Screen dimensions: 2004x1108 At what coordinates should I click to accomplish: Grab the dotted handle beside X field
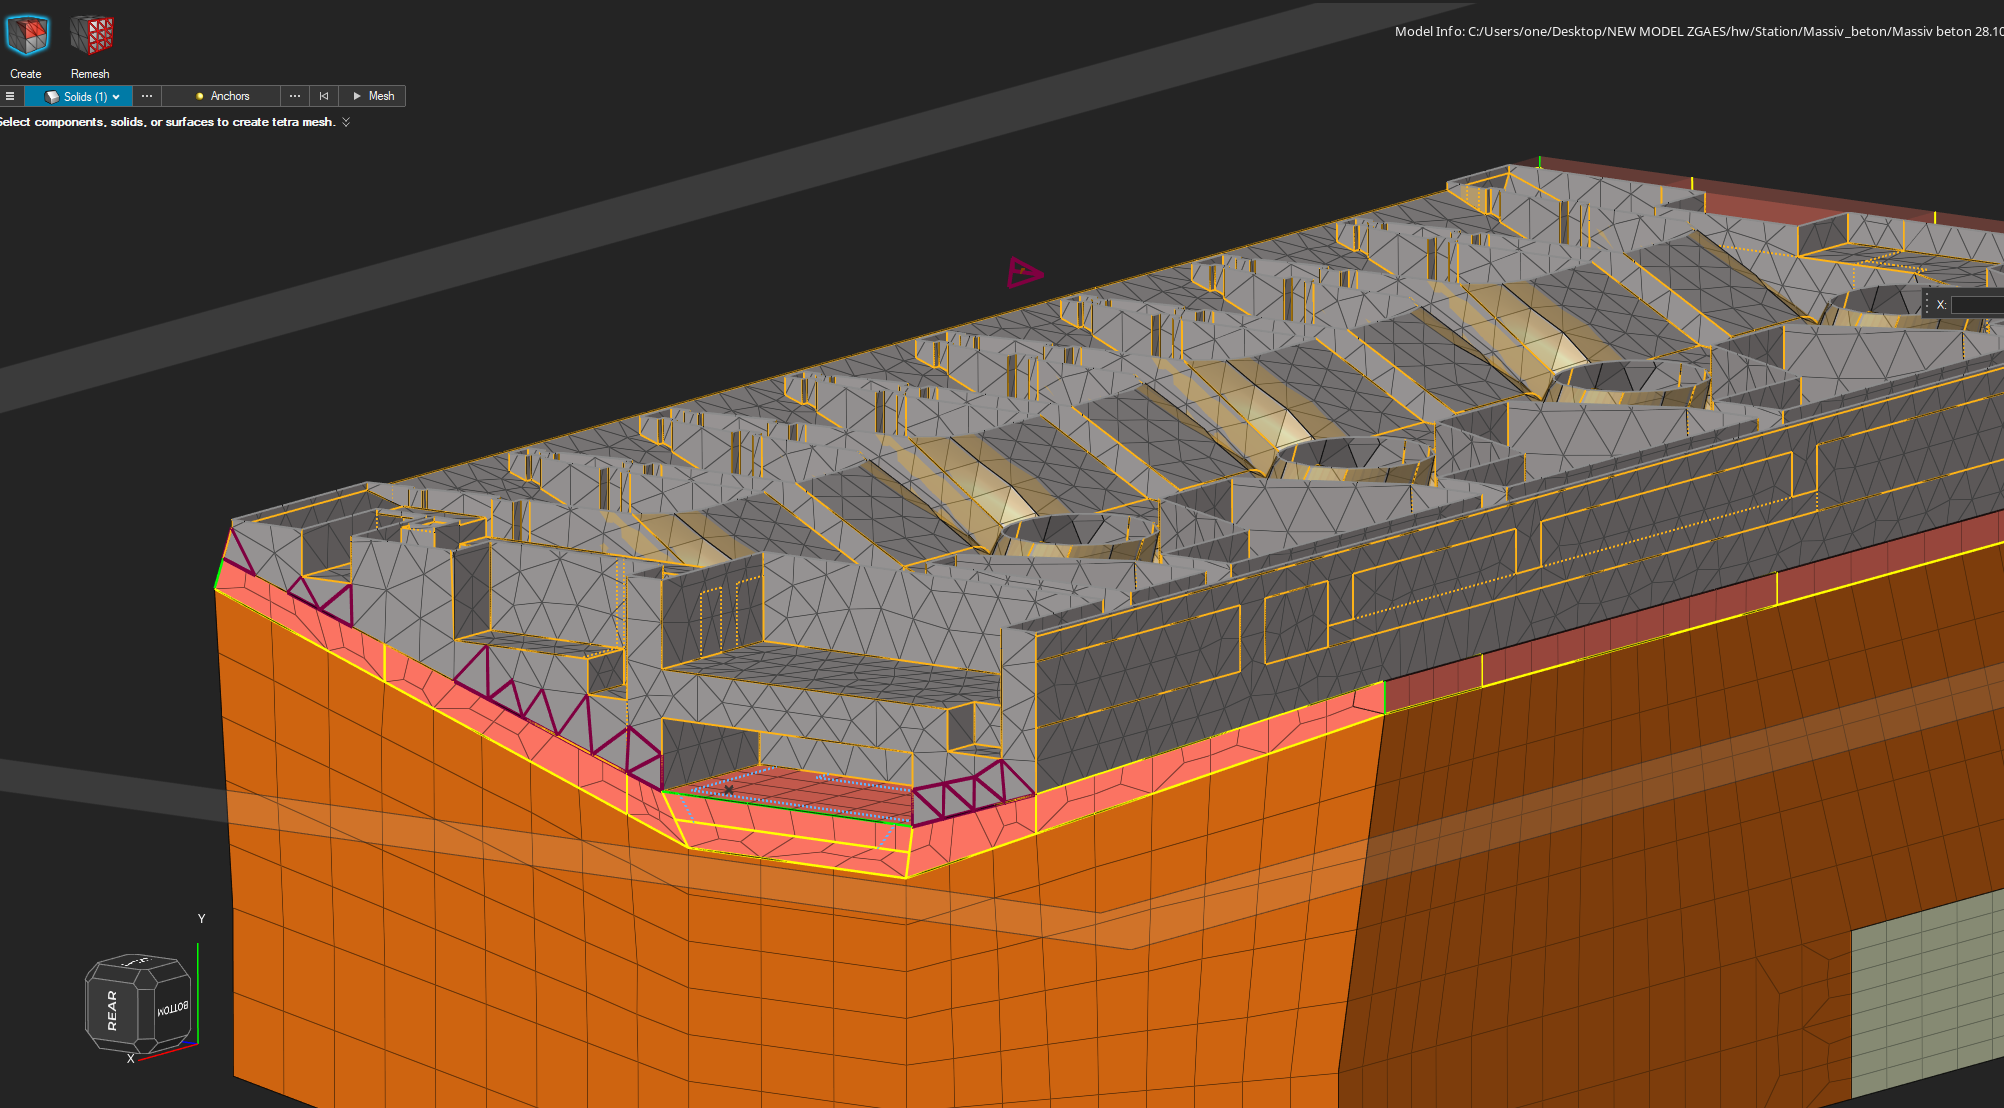pyautogui.click(x=1927, y=304)
